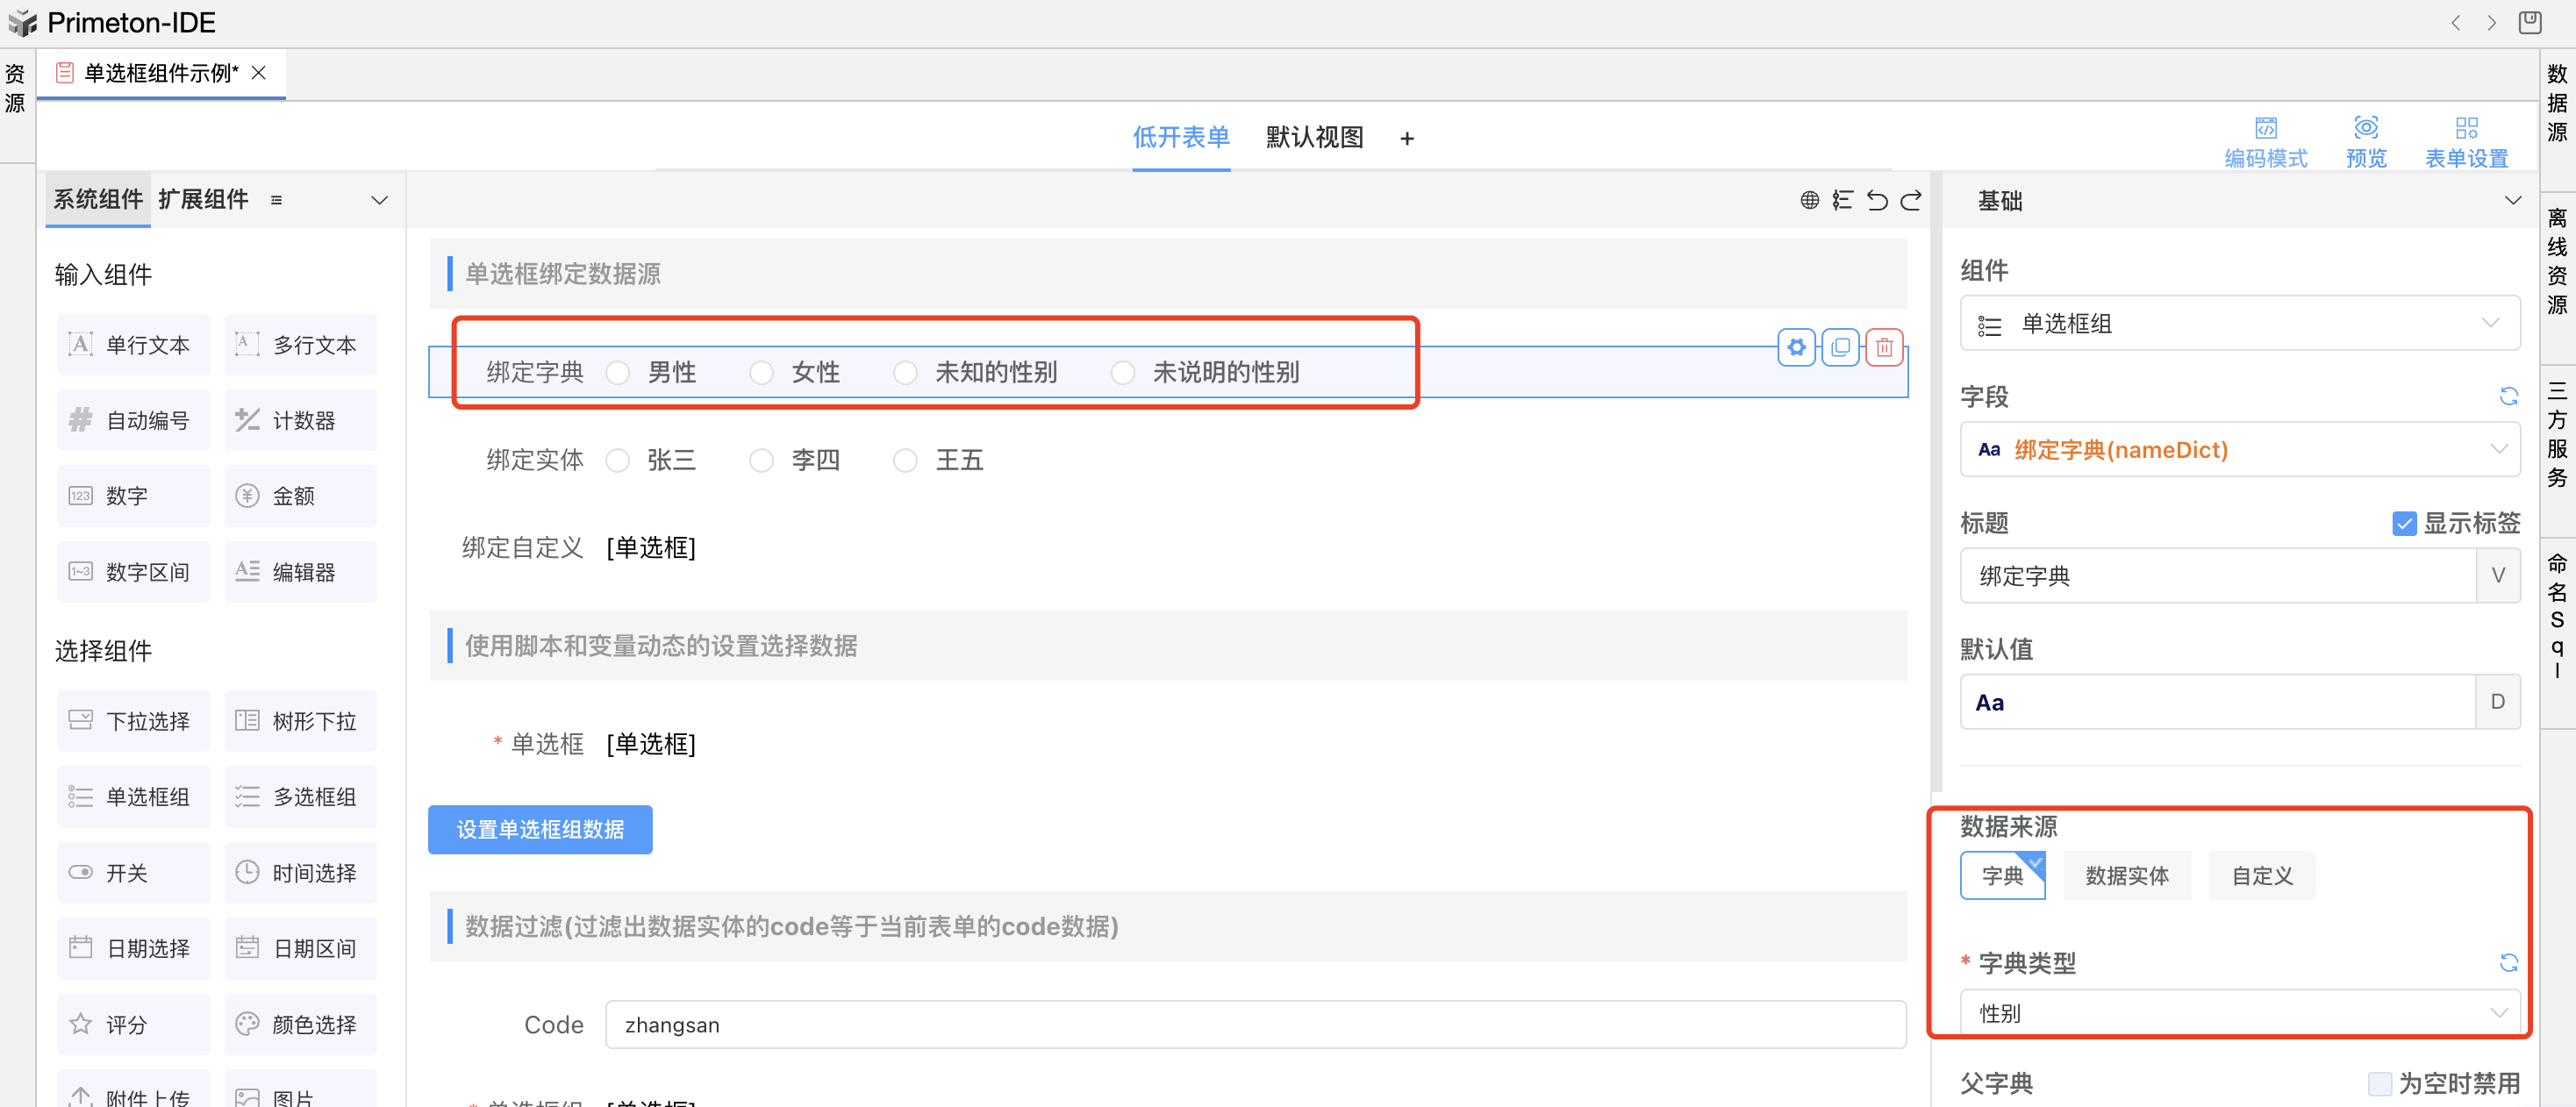Open the 字典类型 性别 dropdown
Image resolution: width=2576 pixels, height=1107 pixels.
tap(2239, 1013)
